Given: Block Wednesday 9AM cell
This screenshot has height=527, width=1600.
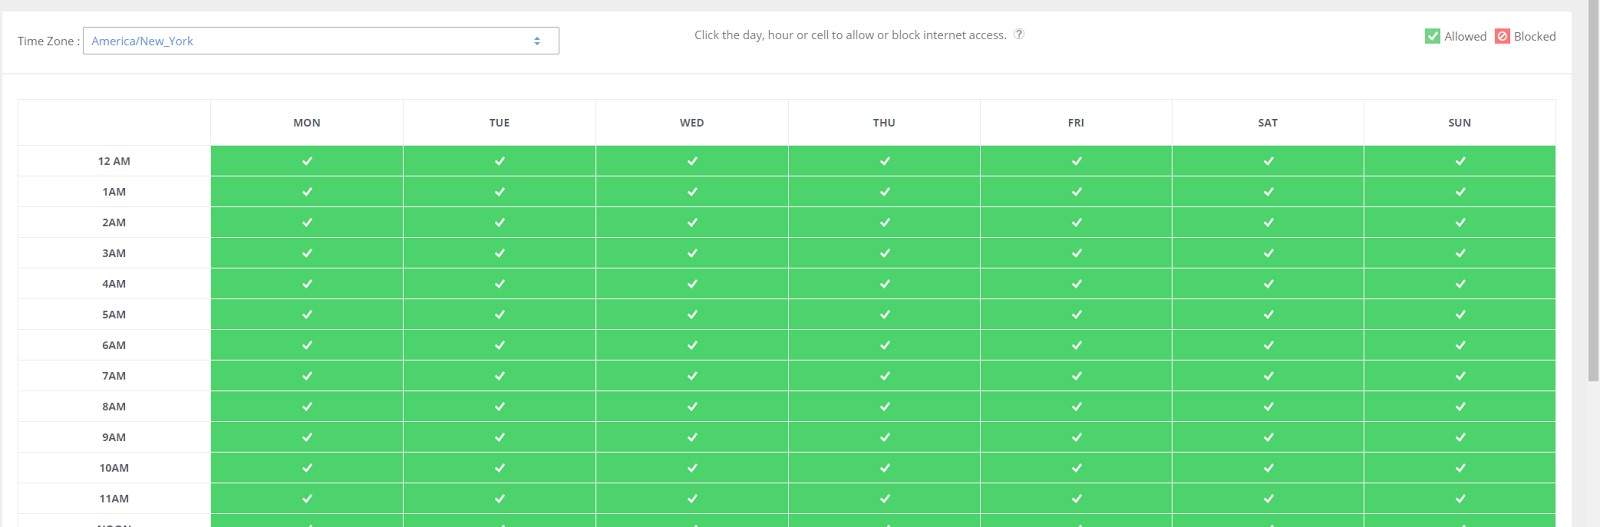Looking at the screenshot, I should [692, 437].
